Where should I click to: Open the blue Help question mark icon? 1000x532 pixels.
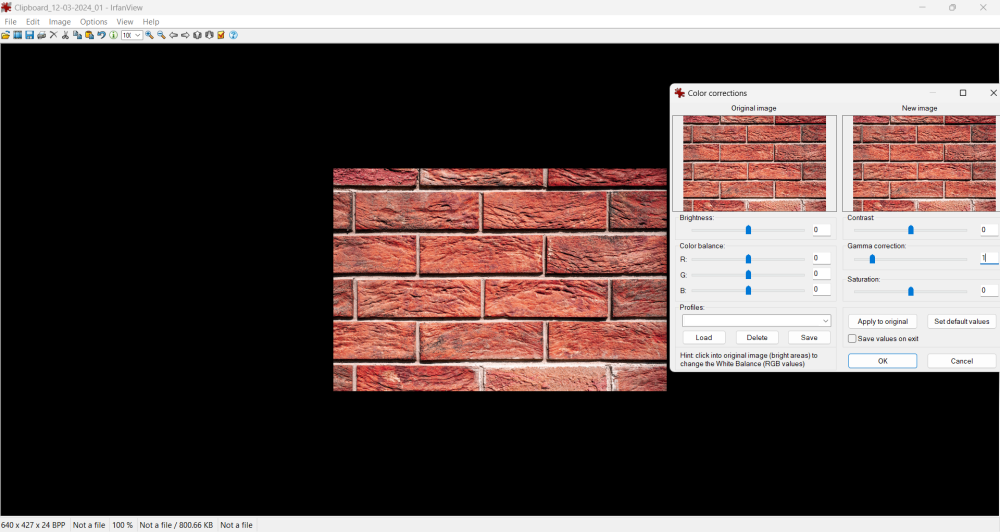233,35
